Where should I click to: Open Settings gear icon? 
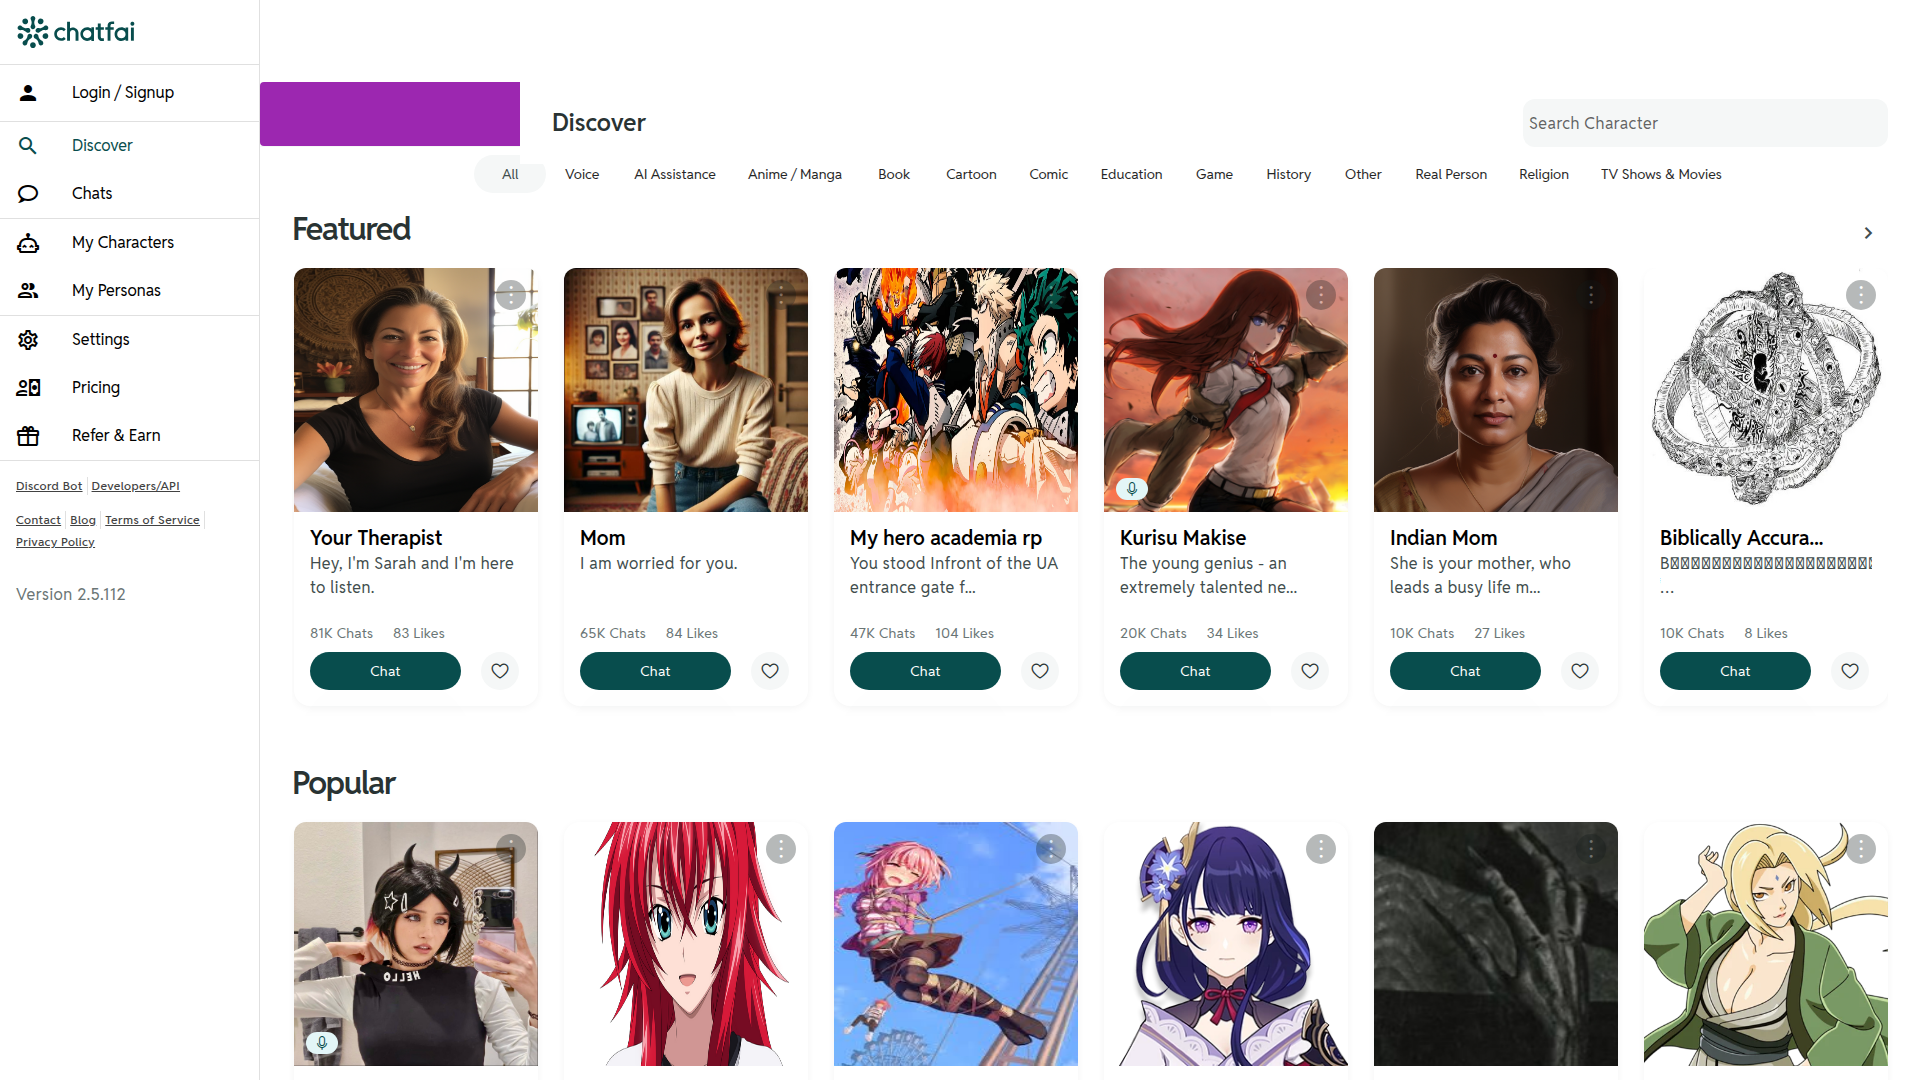point(28,340)
